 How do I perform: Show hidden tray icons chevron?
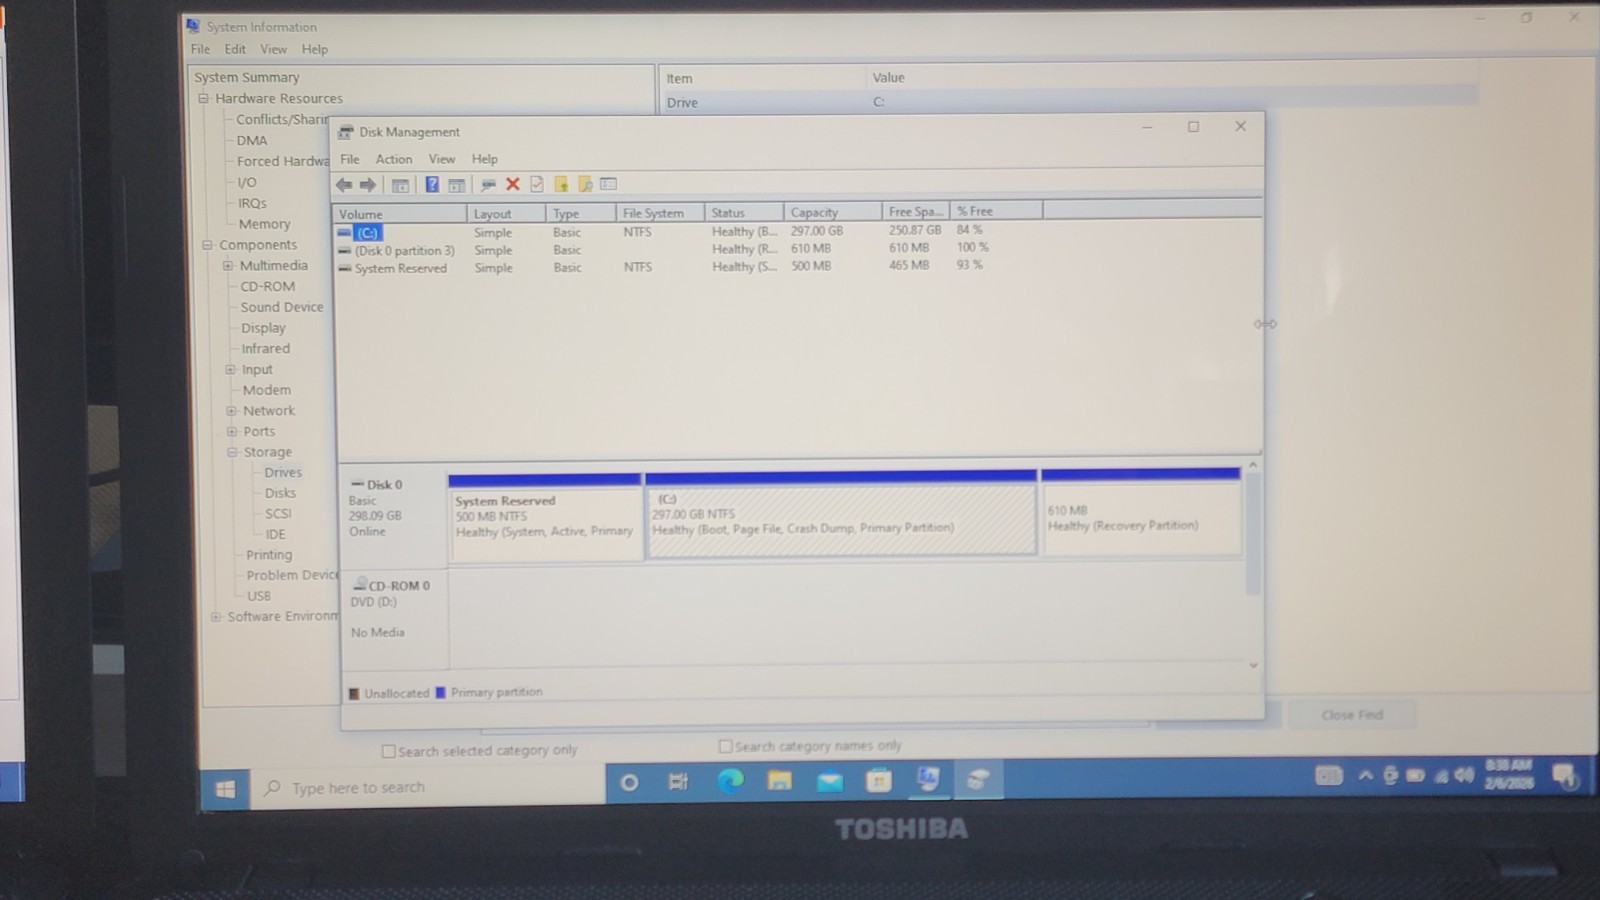tap(1365, 775)
